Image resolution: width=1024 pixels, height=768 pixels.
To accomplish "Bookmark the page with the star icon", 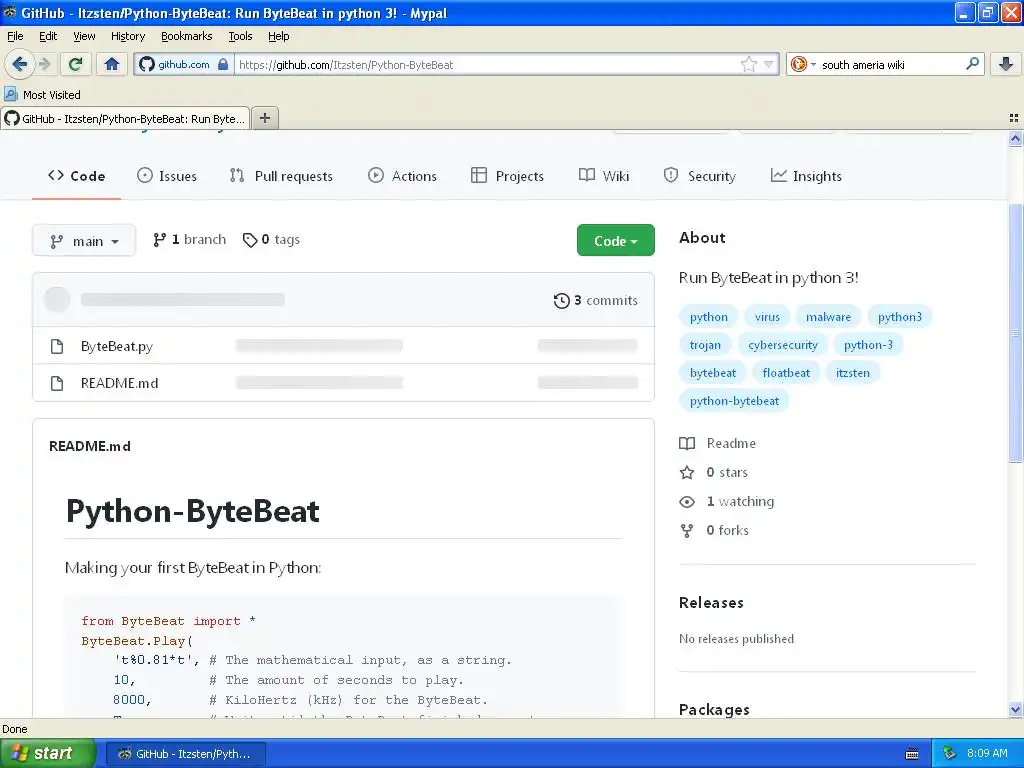I will pos(748,64).
